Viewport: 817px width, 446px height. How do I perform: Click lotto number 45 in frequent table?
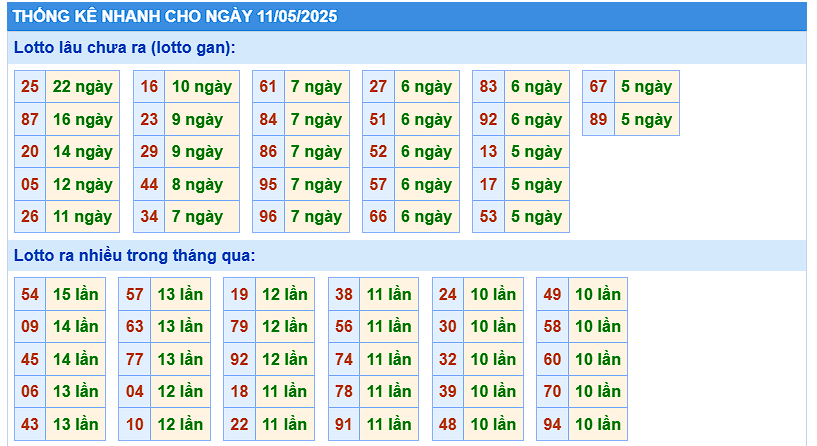click(30, 360)
